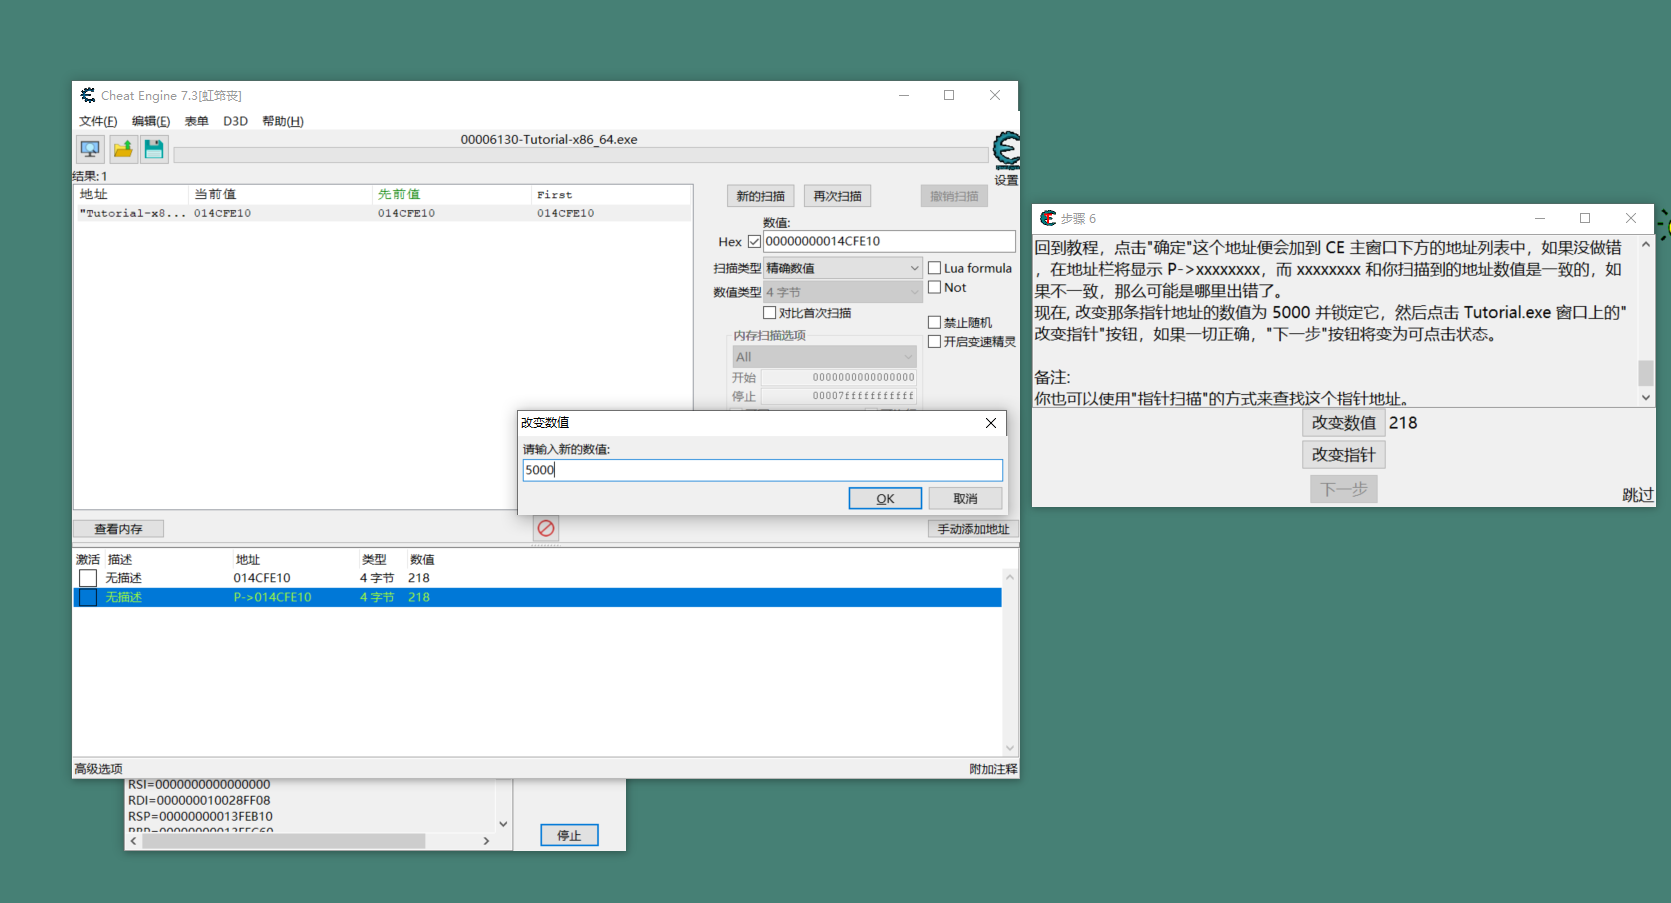The height and width of the screenshot is (903, 1671).
Task: Click the OK button in 改变数值 dialog
Action: pos(884,497)
